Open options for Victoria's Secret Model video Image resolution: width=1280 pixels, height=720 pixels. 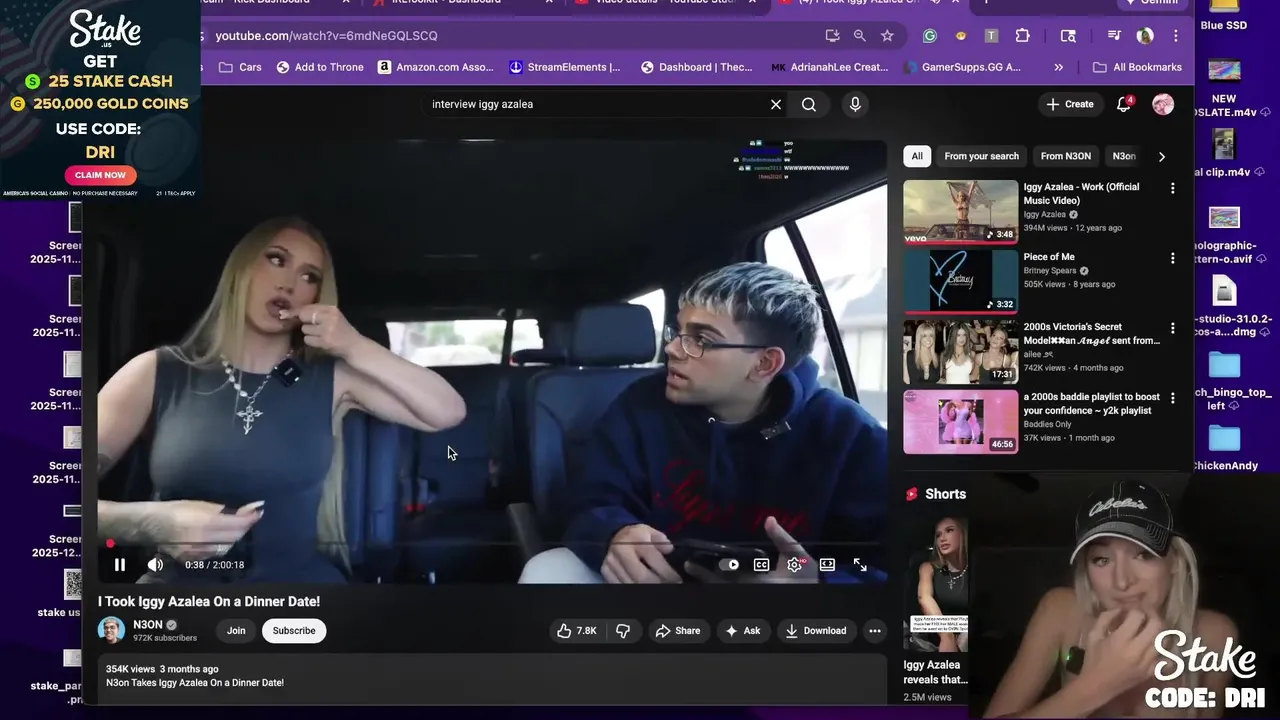click(1173, 328)
